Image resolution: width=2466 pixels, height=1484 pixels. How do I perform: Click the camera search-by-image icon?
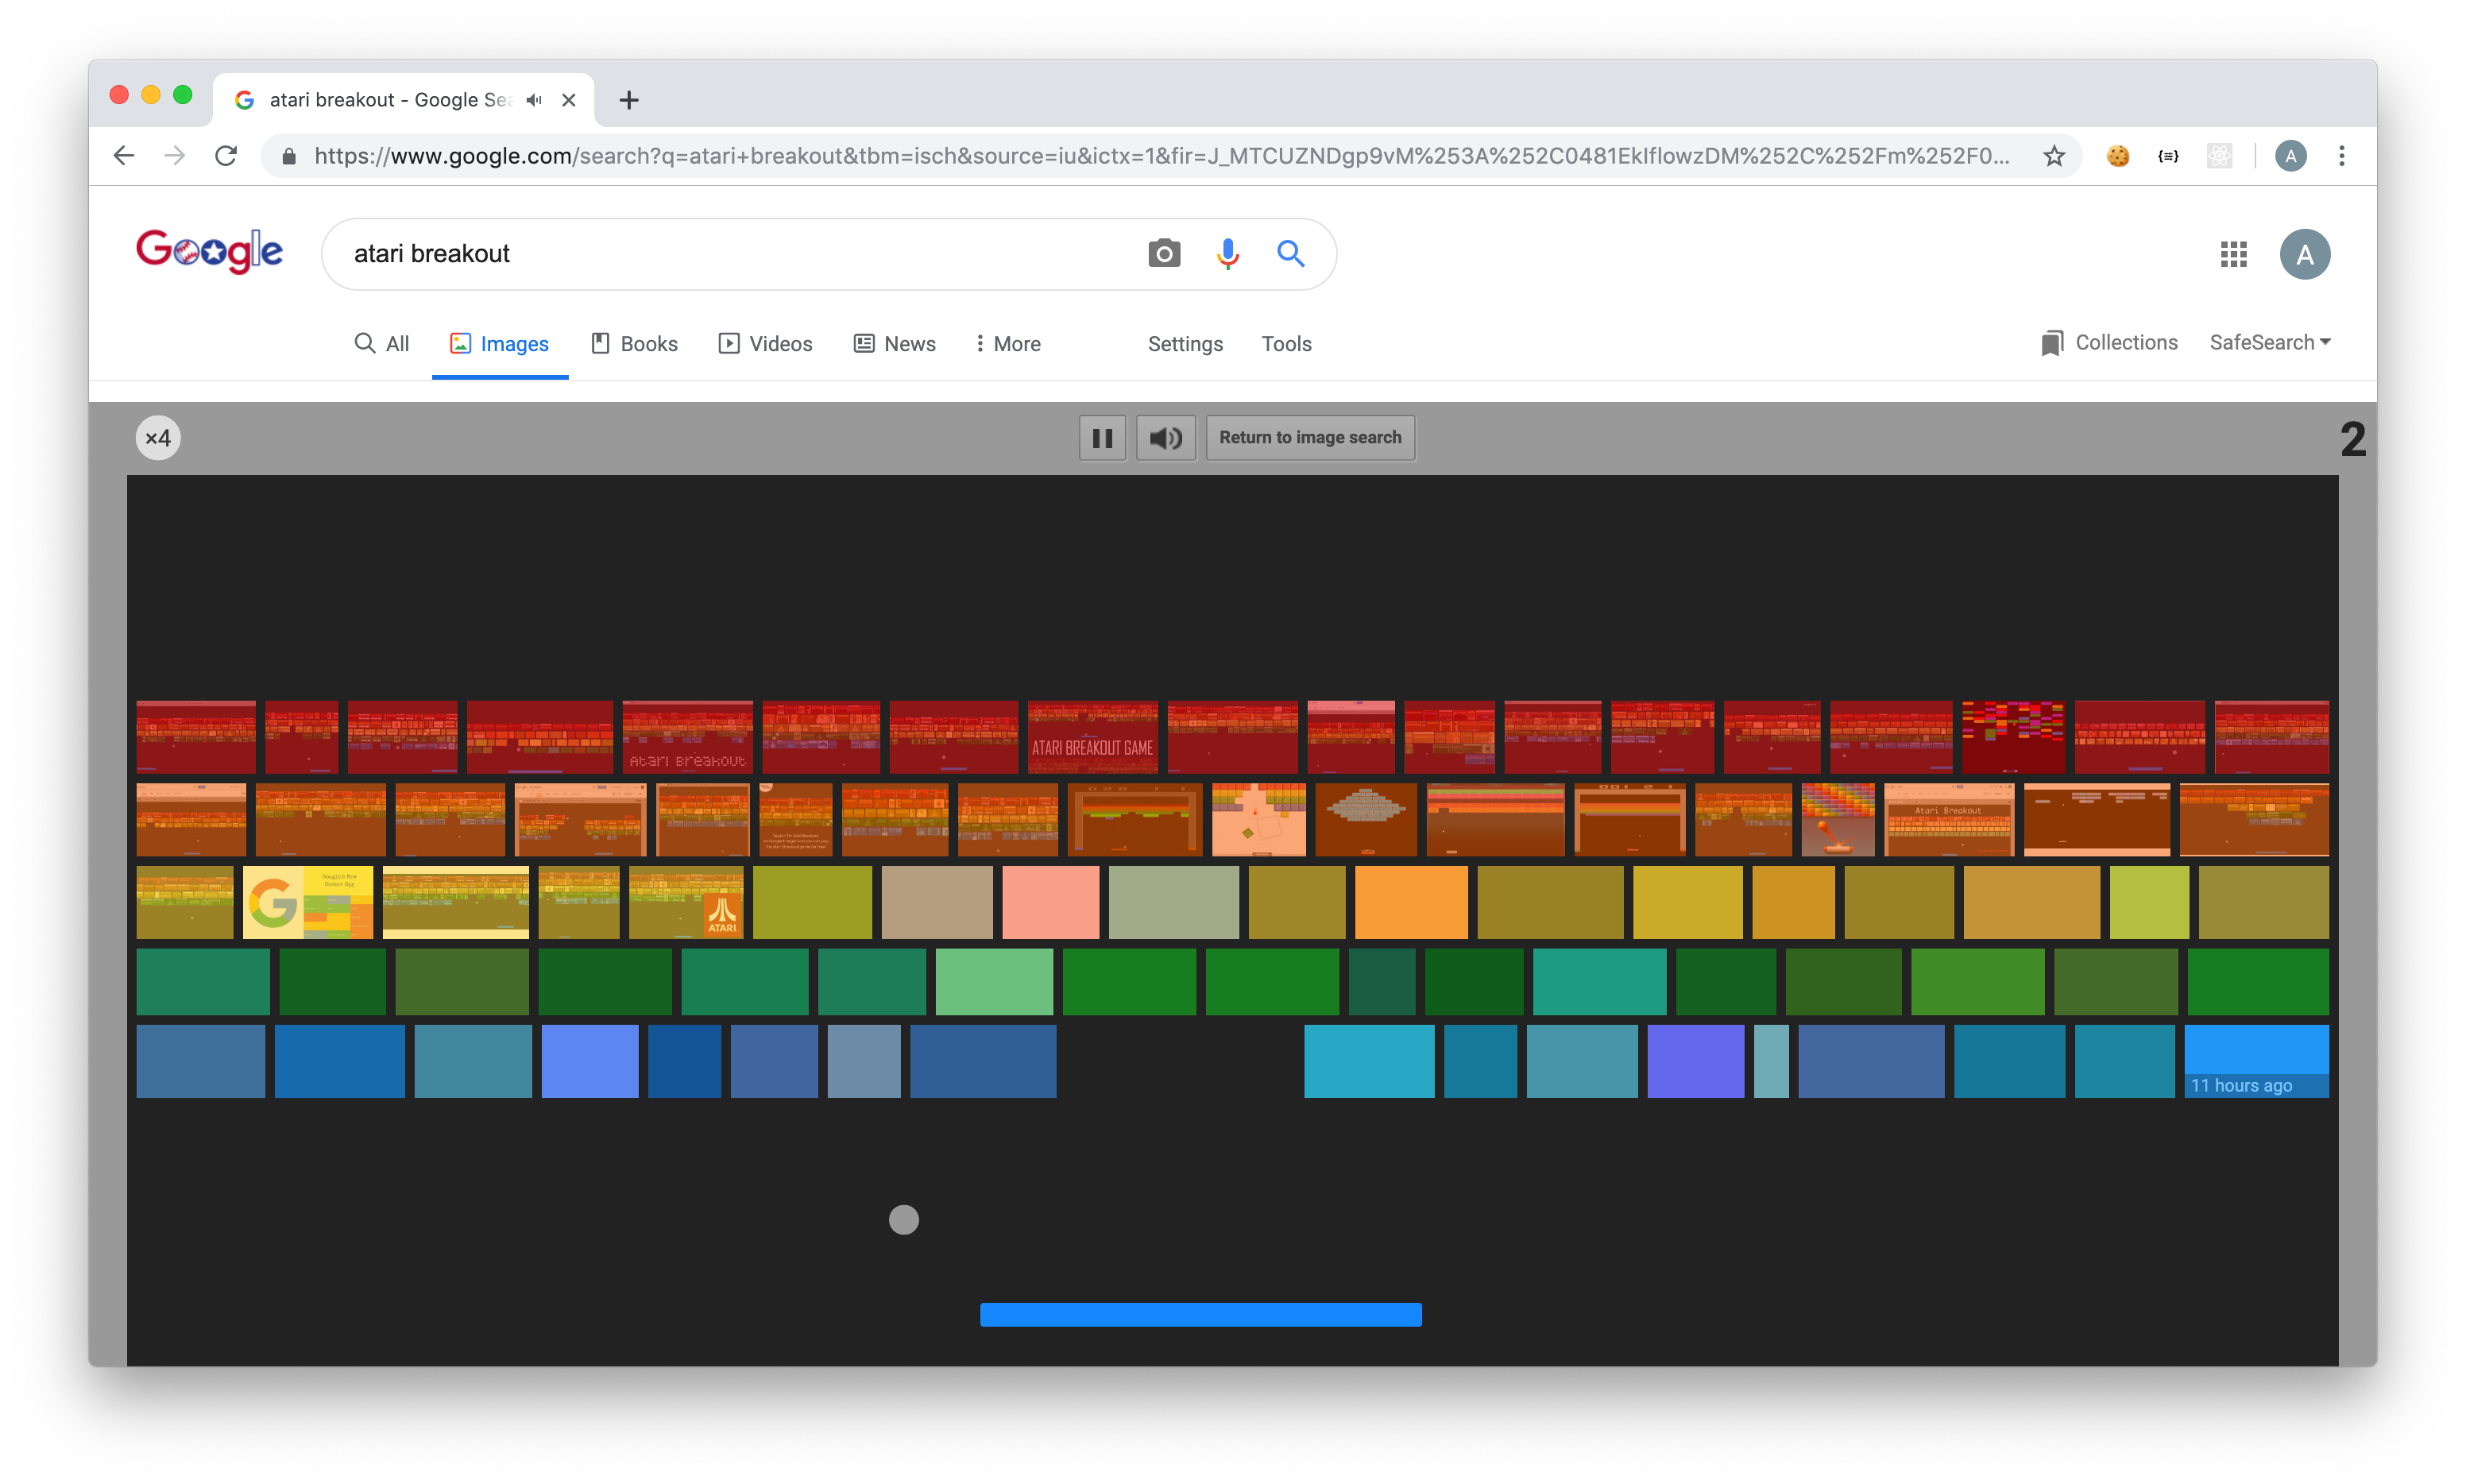click(1164, 254)
